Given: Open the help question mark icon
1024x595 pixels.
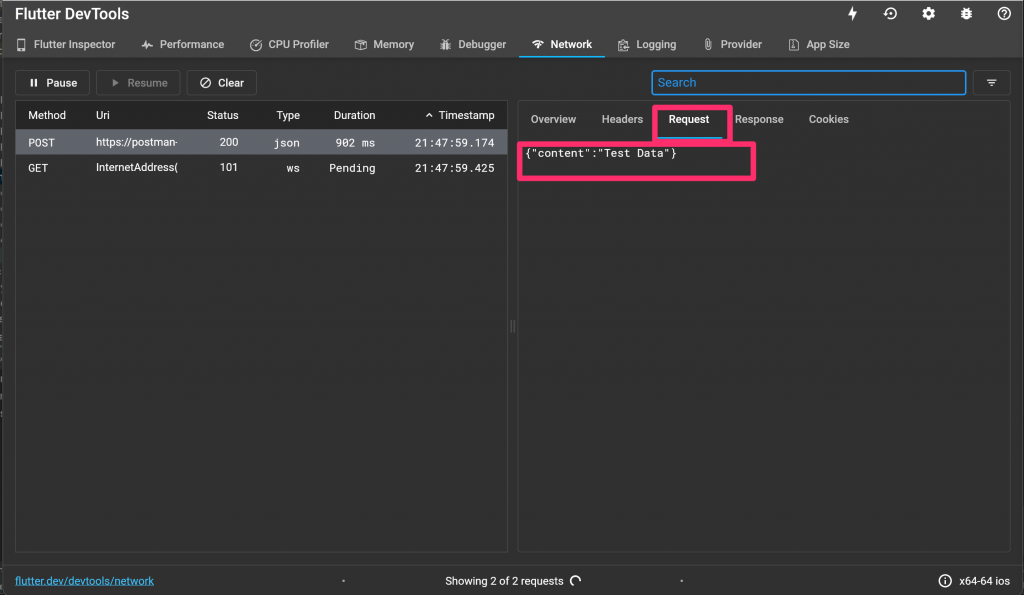Looking at the screenshot, I should pyautogui.click(x=1004, y=14).
